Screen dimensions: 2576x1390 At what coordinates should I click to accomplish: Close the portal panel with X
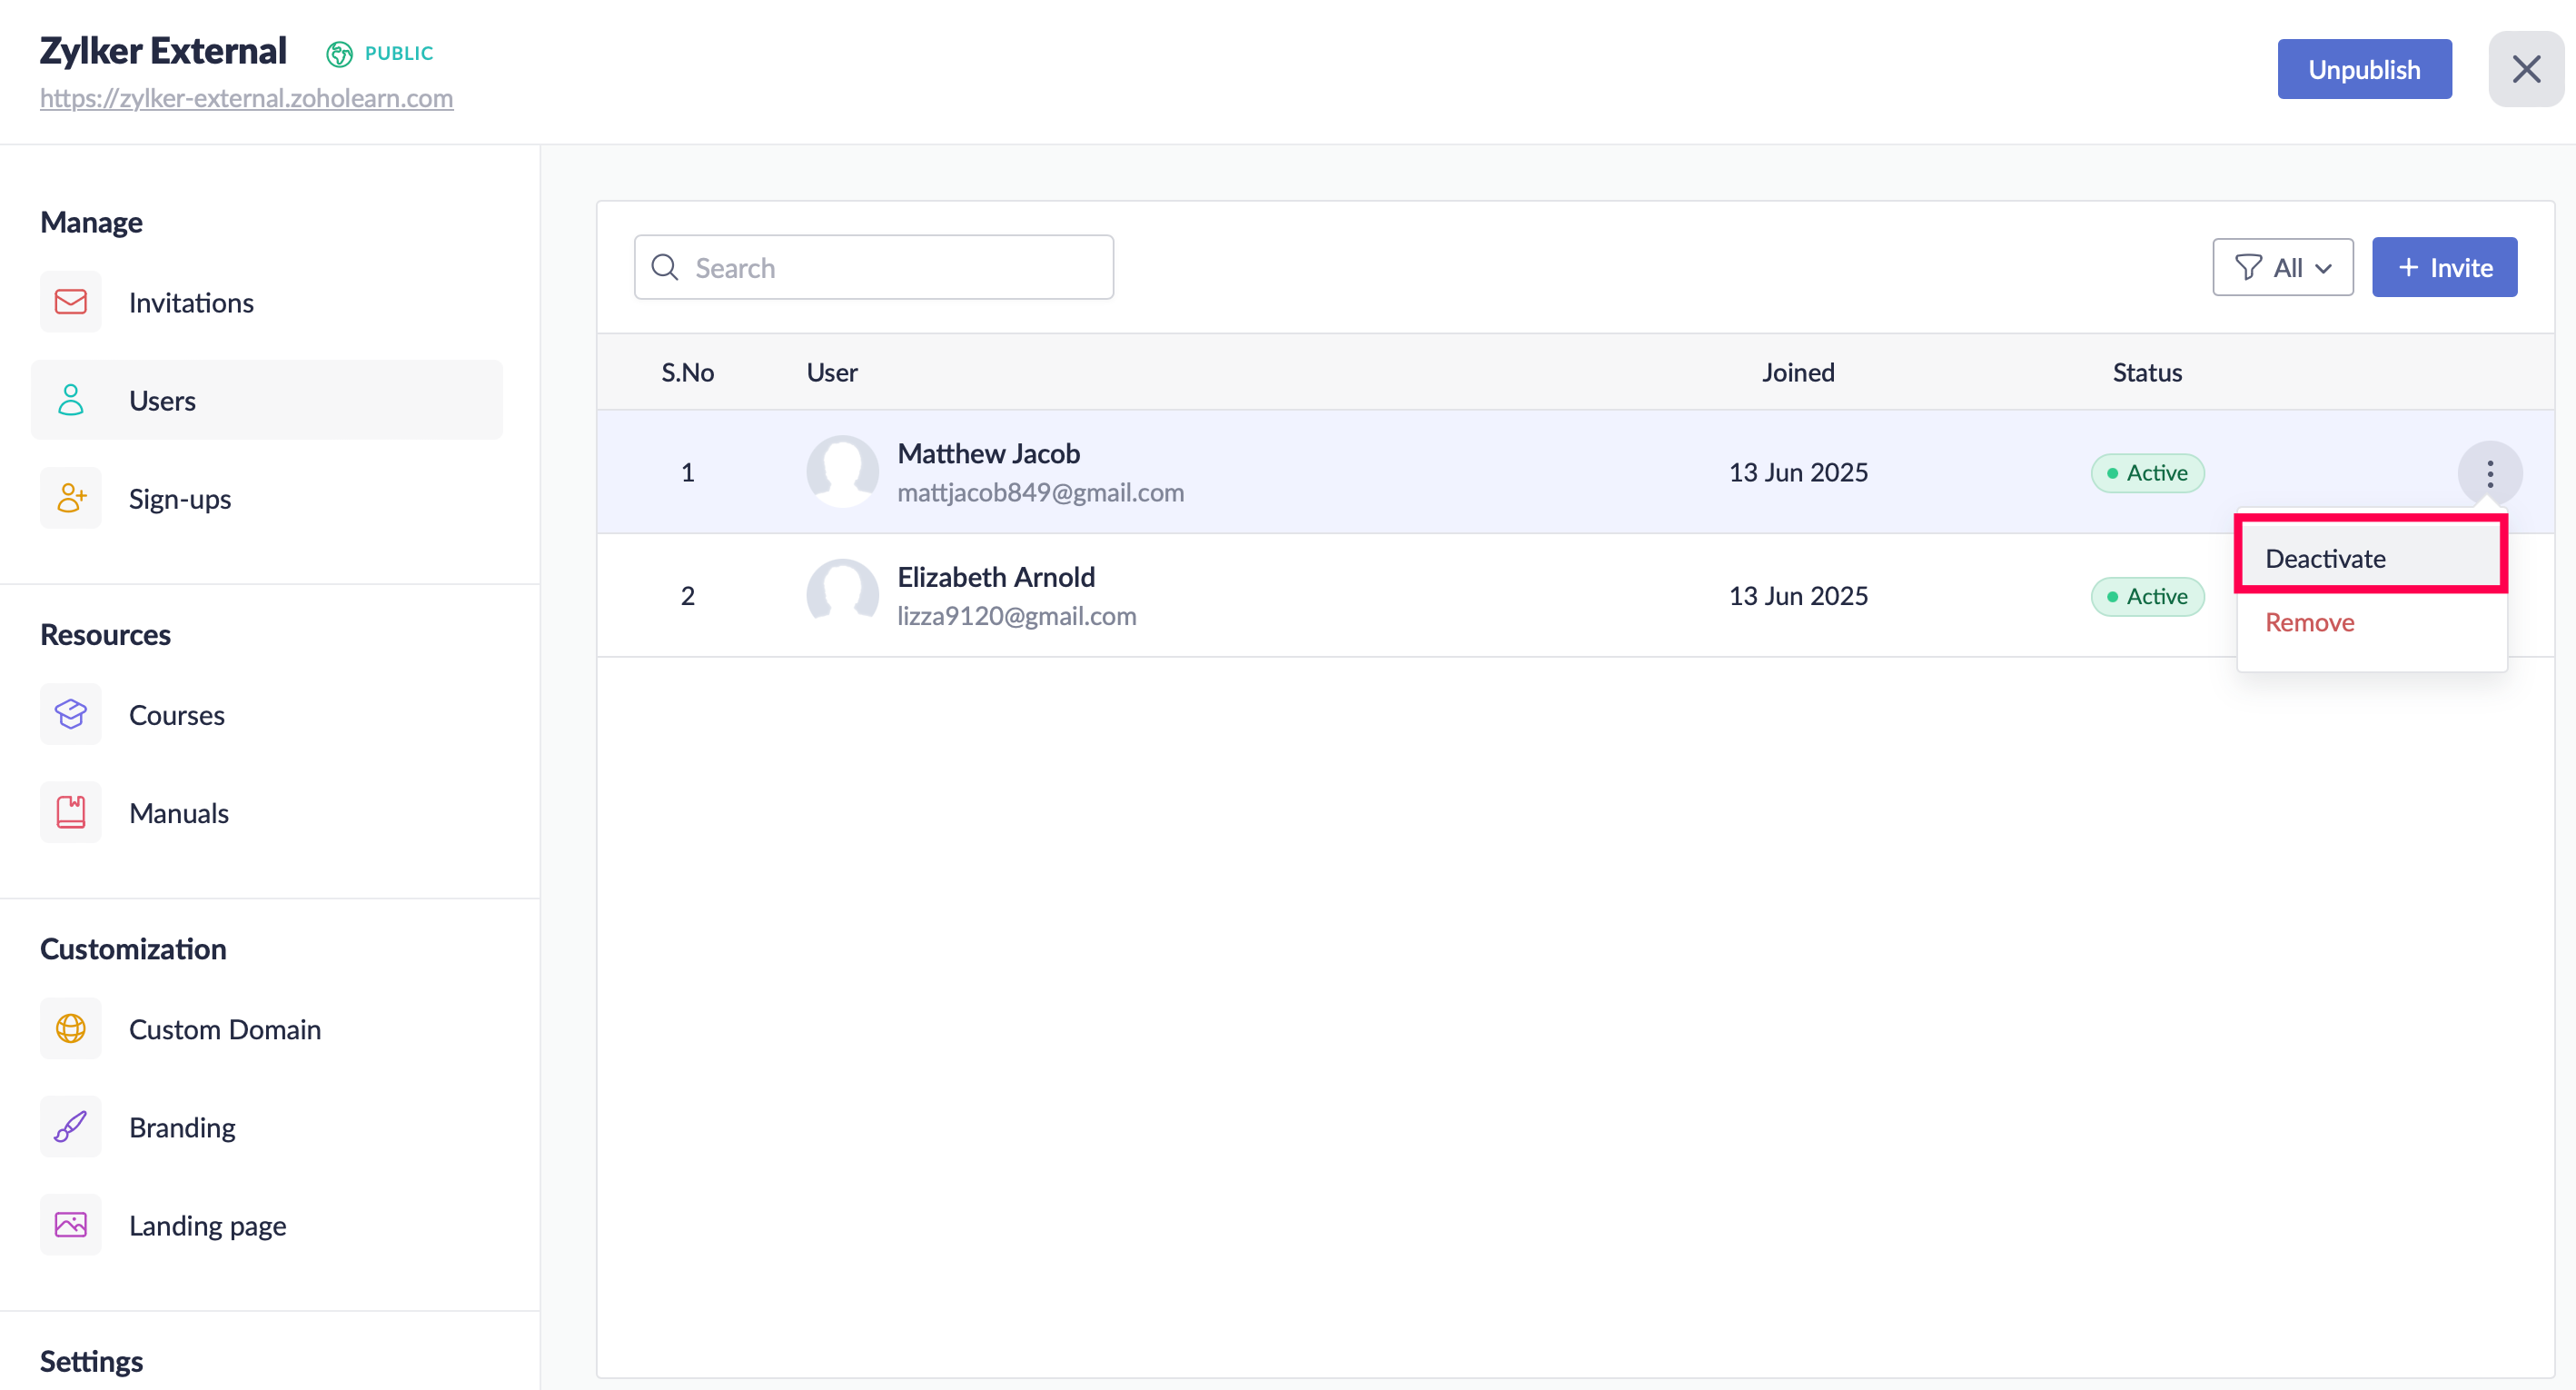(2525, 69)
